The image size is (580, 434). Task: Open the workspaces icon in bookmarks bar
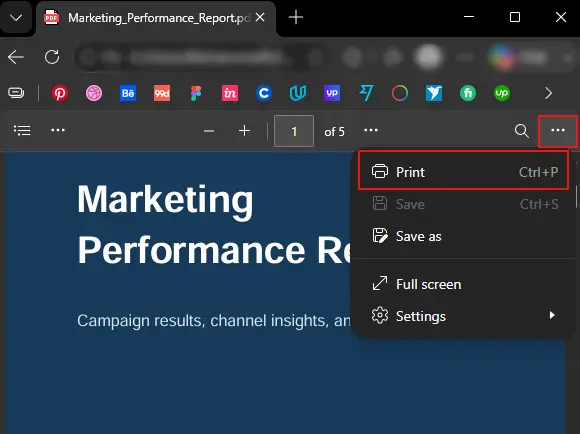pyautogui.click(x=16, y=93)
